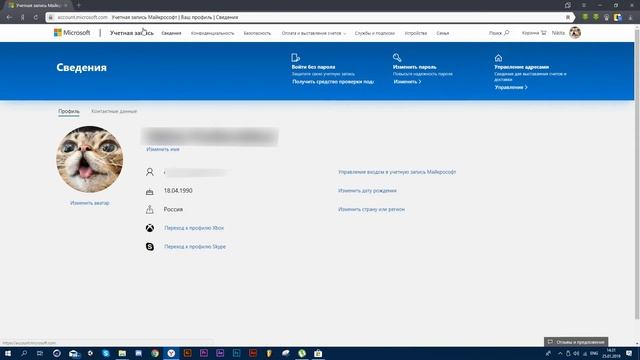Click the birthday cake icon
This screenshot has height=360, width=640.
(x=150, y=191)
